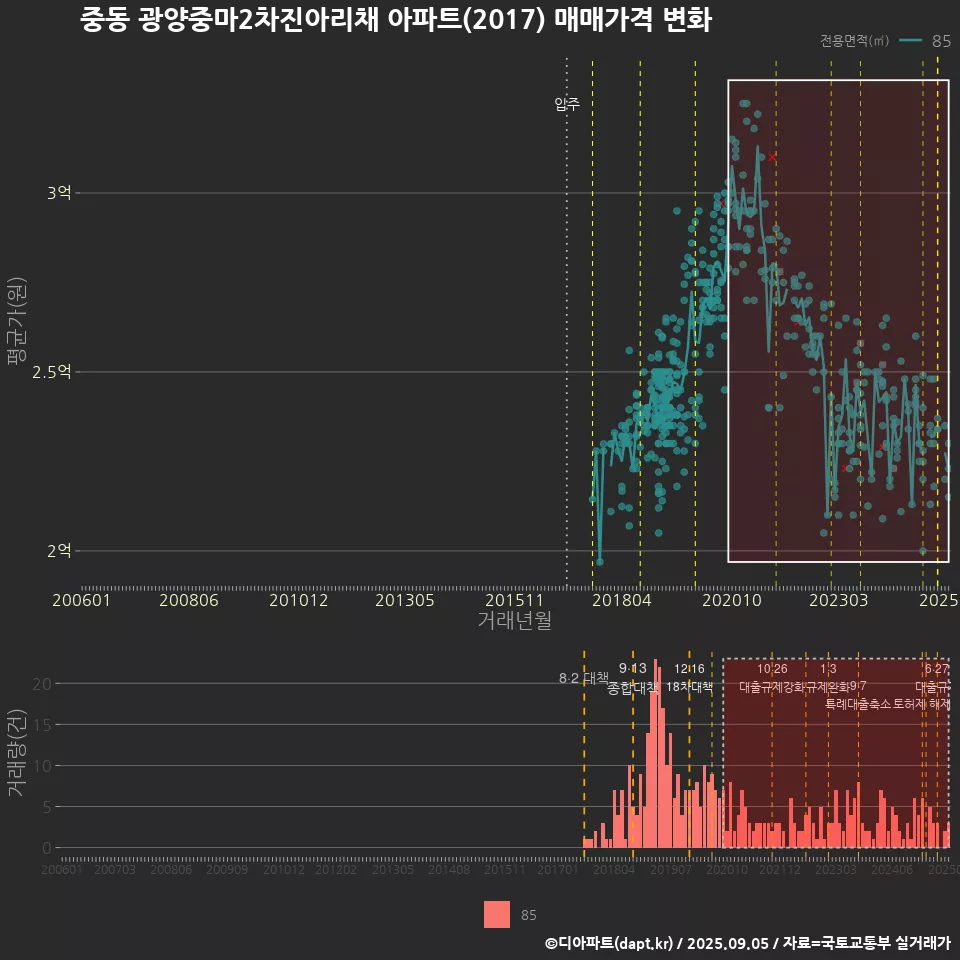The image size is (960, 960).
Task: Click the '202406' tick on volume chart
Action: click(x=891, y=869)
